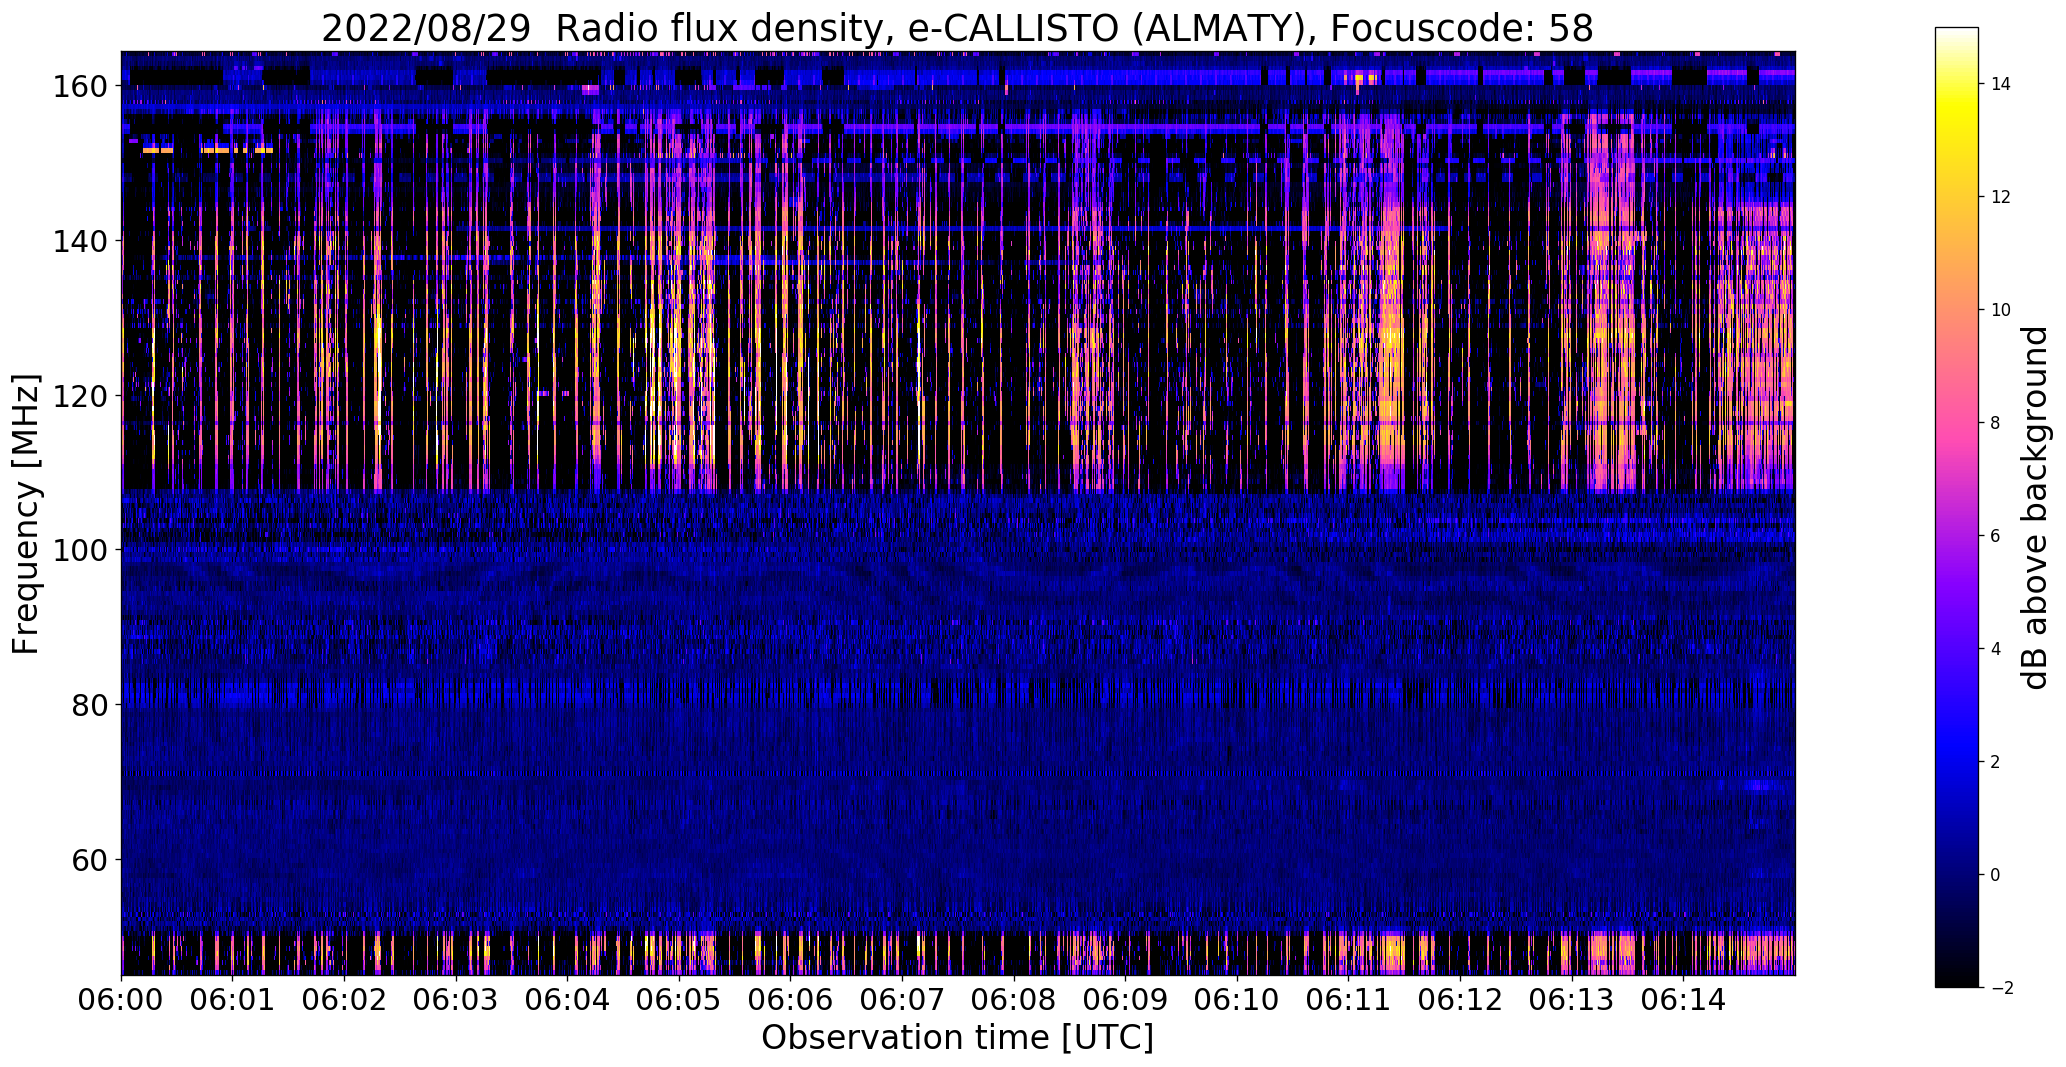
Task: Click the 'dB above background' colorbar label
Action: (2035, 507)
